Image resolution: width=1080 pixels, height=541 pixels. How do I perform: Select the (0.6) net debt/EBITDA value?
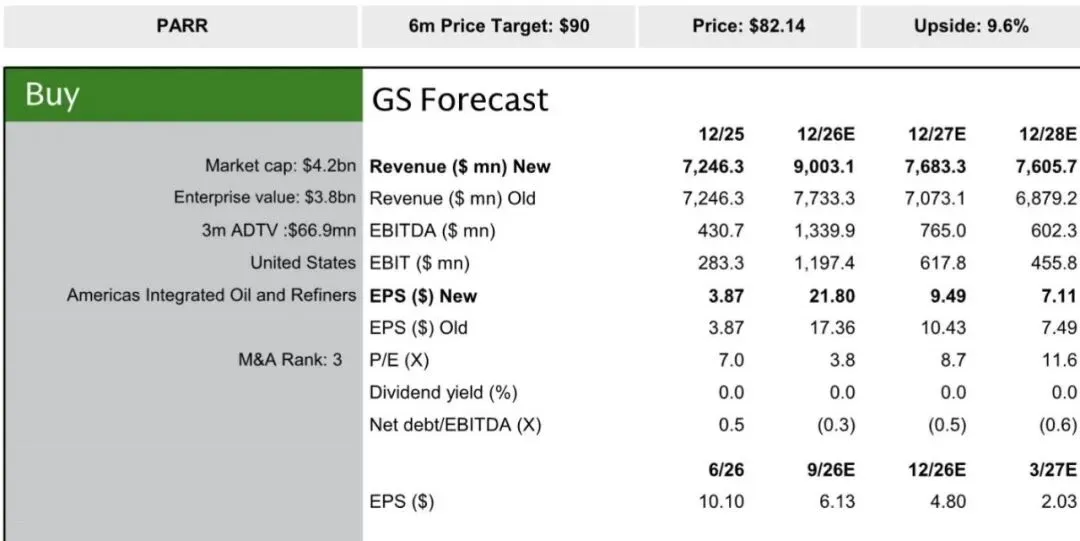click(1058, 425)
